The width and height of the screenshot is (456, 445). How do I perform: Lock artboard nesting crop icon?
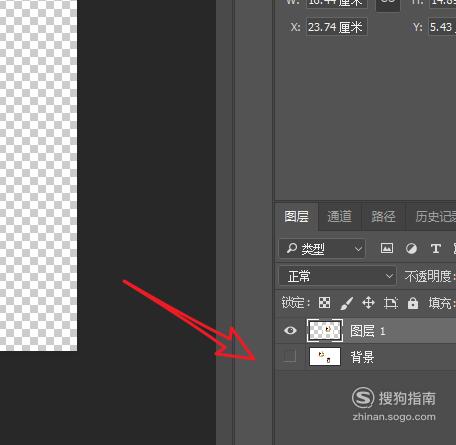391,303
